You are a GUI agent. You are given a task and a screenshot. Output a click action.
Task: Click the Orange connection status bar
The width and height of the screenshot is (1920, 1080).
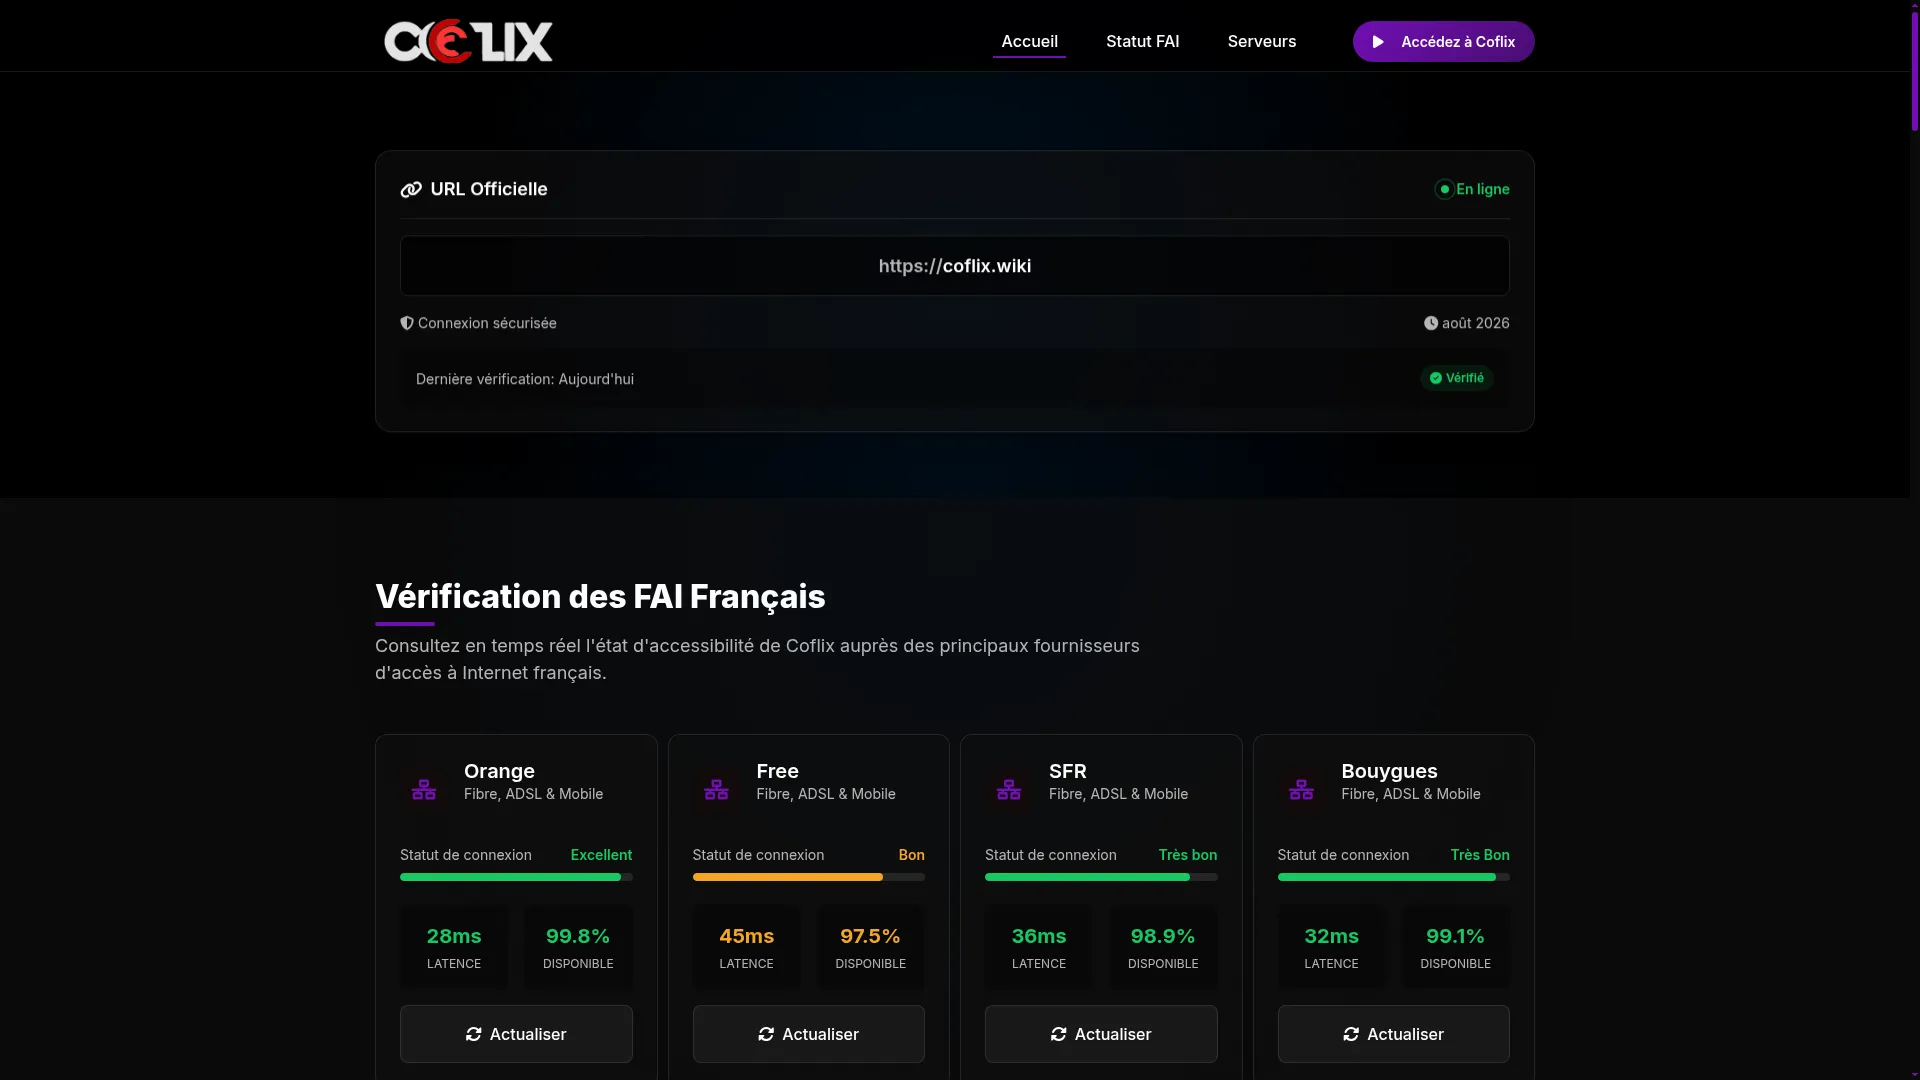[516, 877]
